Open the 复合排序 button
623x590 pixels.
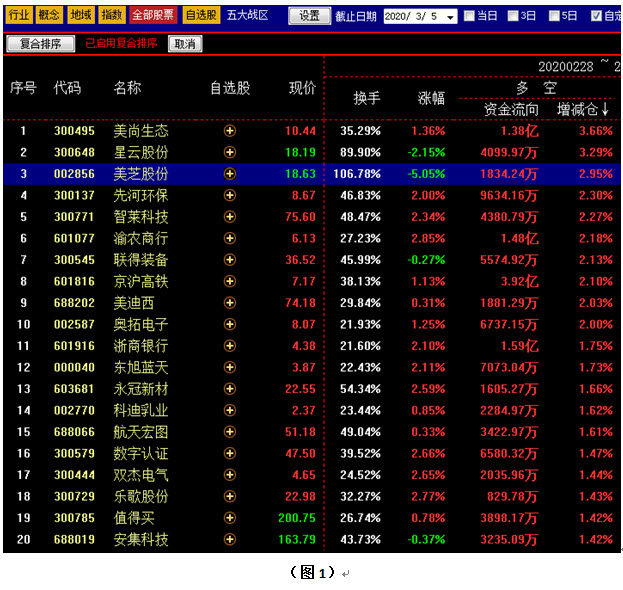tap(41, 44)
